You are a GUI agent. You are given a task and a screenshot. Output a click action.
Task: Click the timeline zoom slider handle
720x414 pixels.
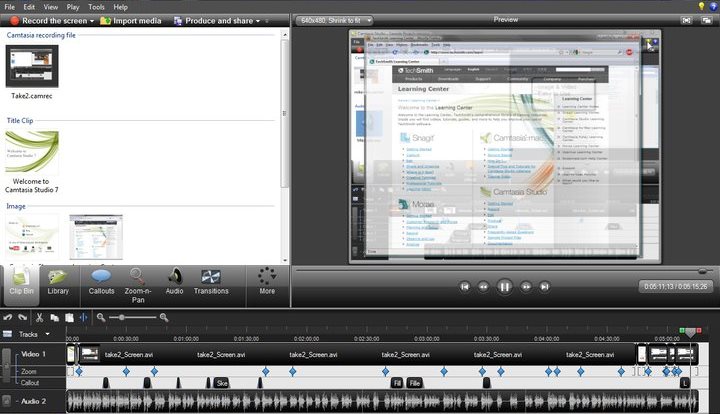pos(121,317)
